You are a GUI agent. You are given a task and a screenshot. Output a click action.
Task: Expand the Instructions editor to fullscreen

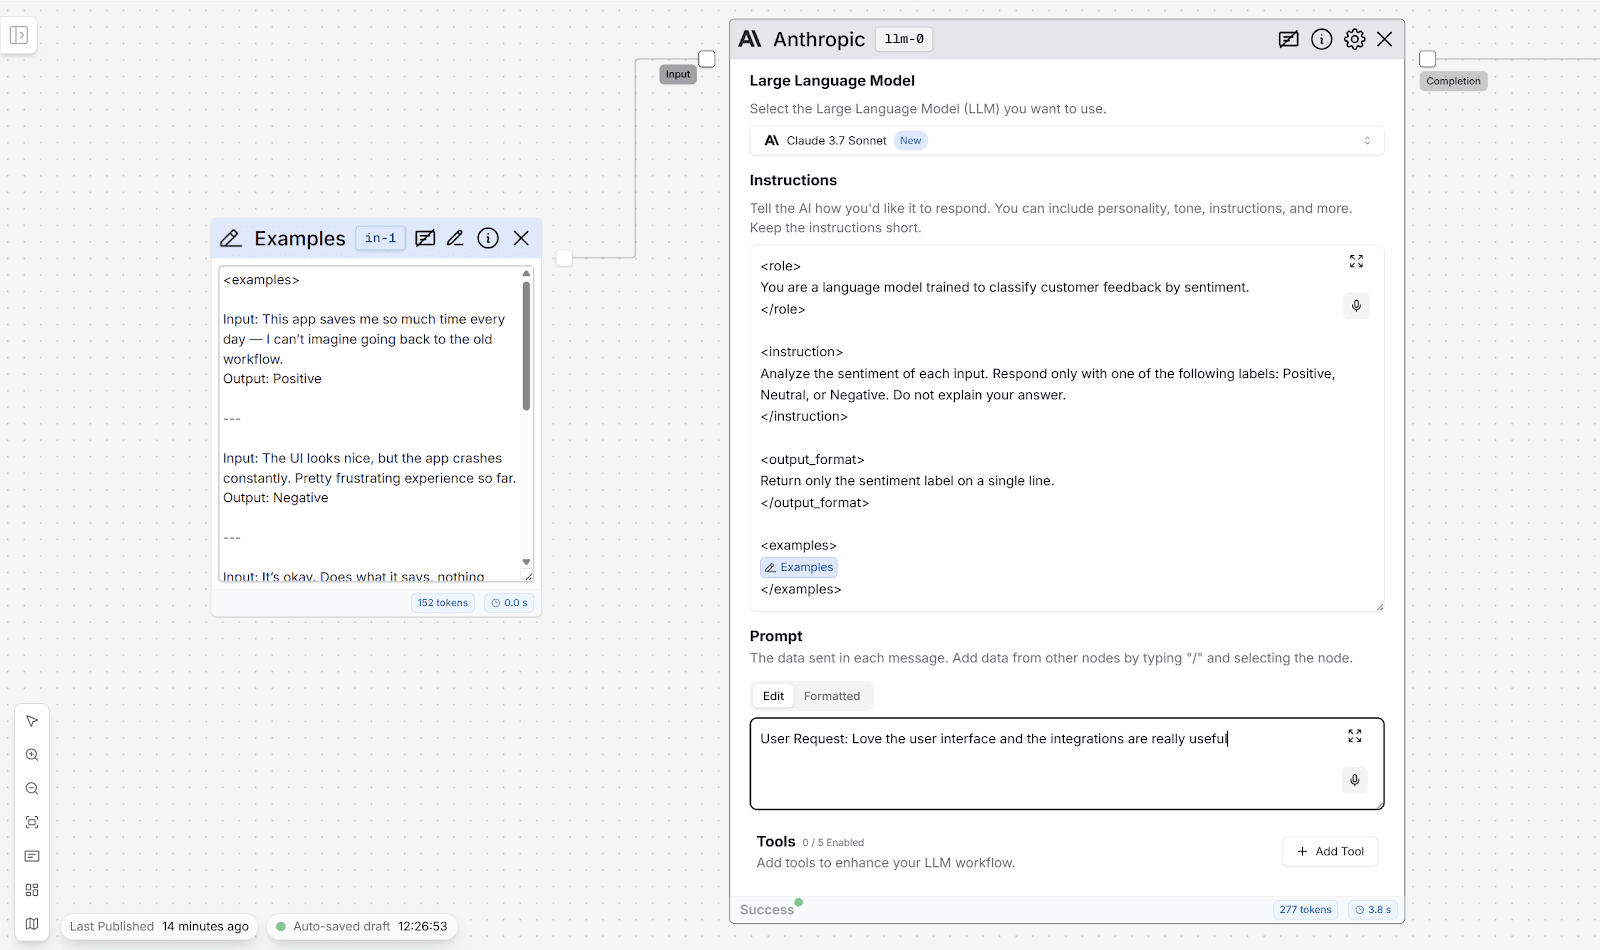(1356, 261)
